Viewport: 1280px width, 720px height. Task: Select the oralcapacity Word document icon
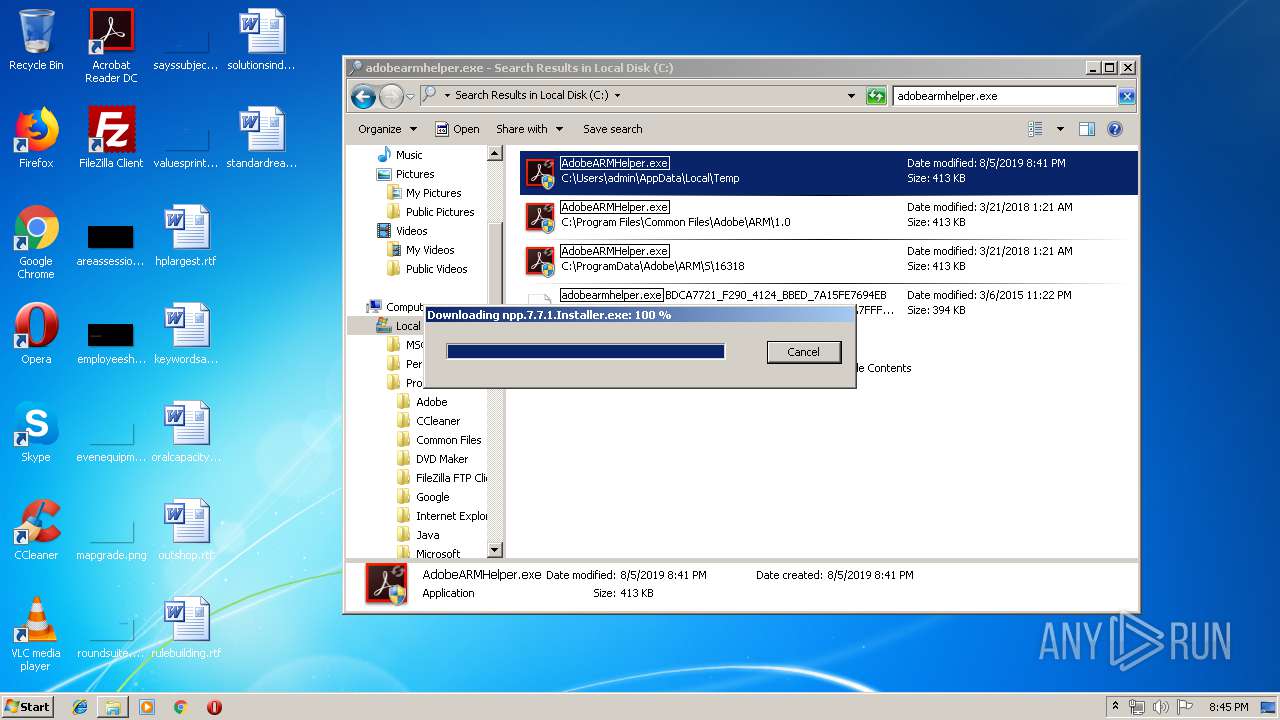[x=186, y=432]
